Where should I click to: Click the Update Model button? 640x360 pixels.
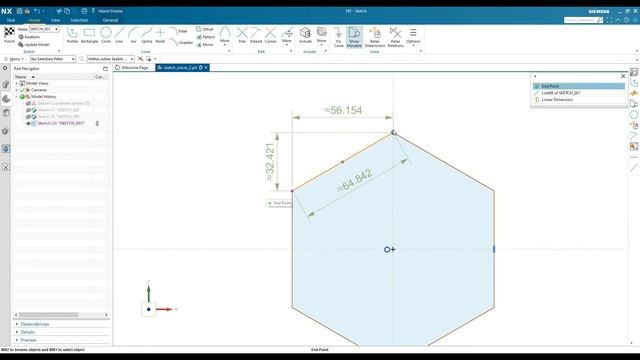34,44
